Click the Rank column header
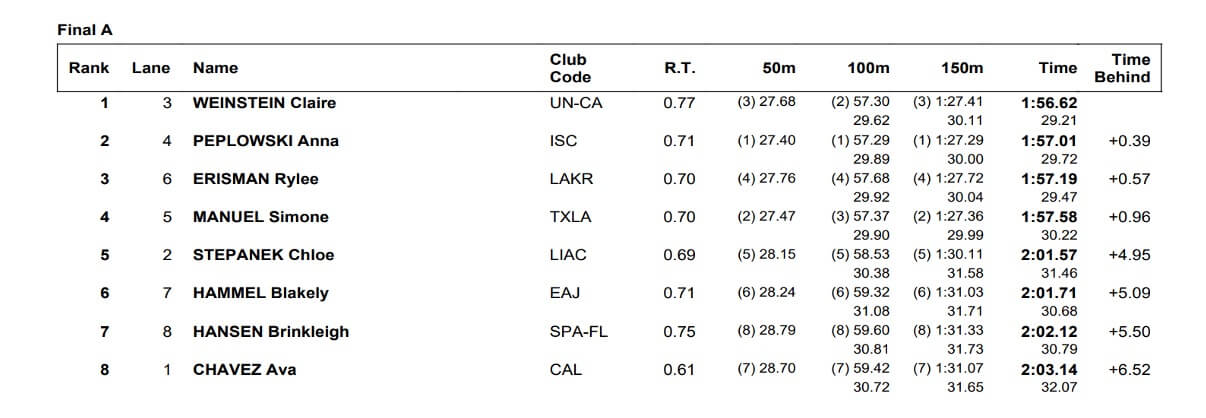Viewport: 1206px width, 418px height. 89,68
